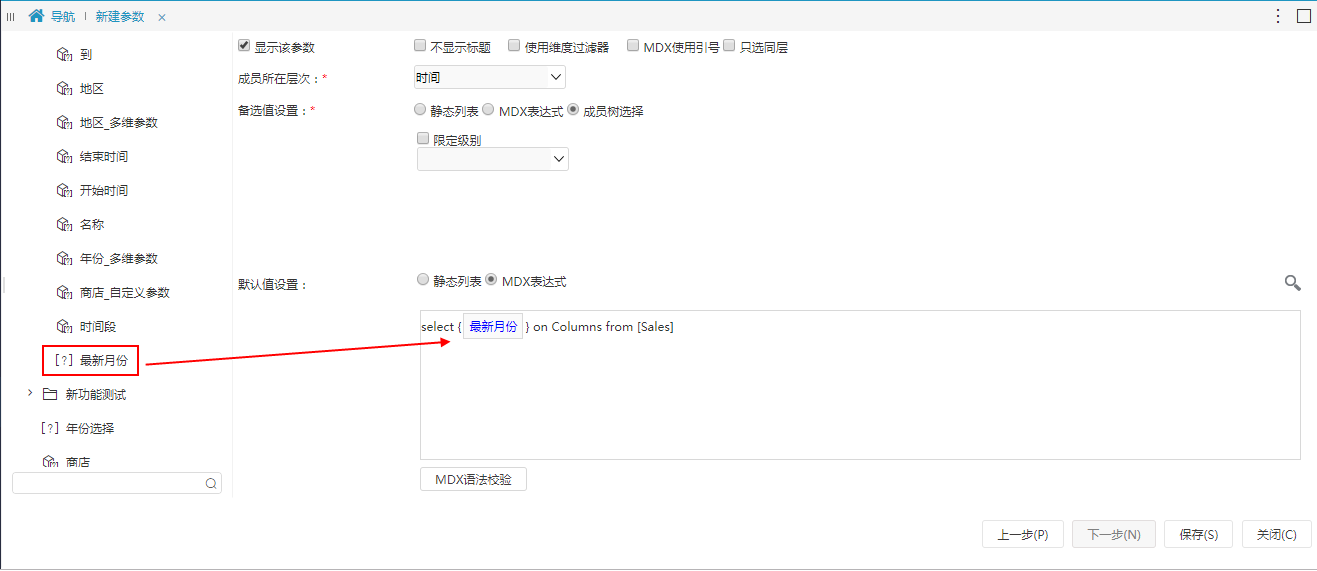
Task: Select 开始时间 tree label
Action: 104,191
